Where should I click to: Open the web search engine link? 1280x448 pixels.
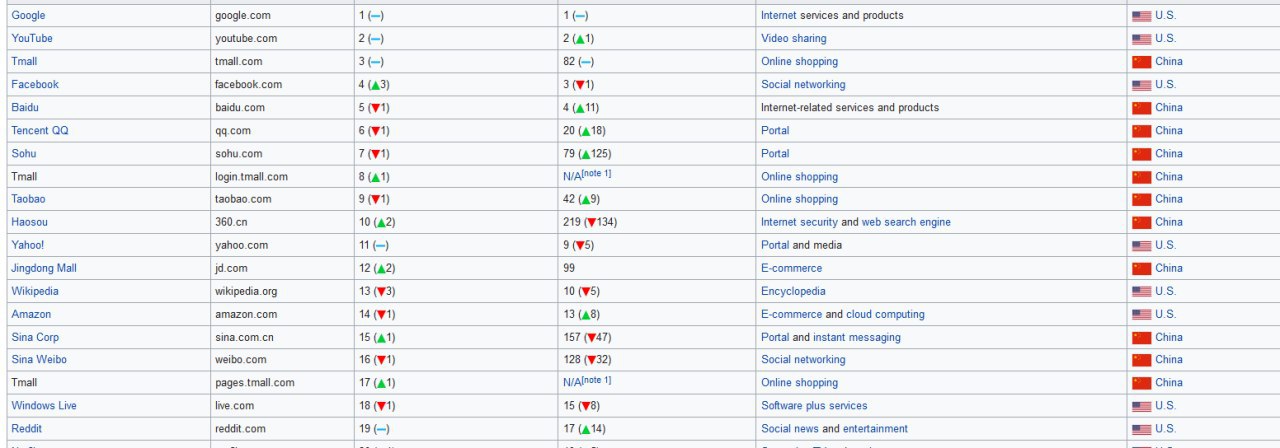pos(906,223)
